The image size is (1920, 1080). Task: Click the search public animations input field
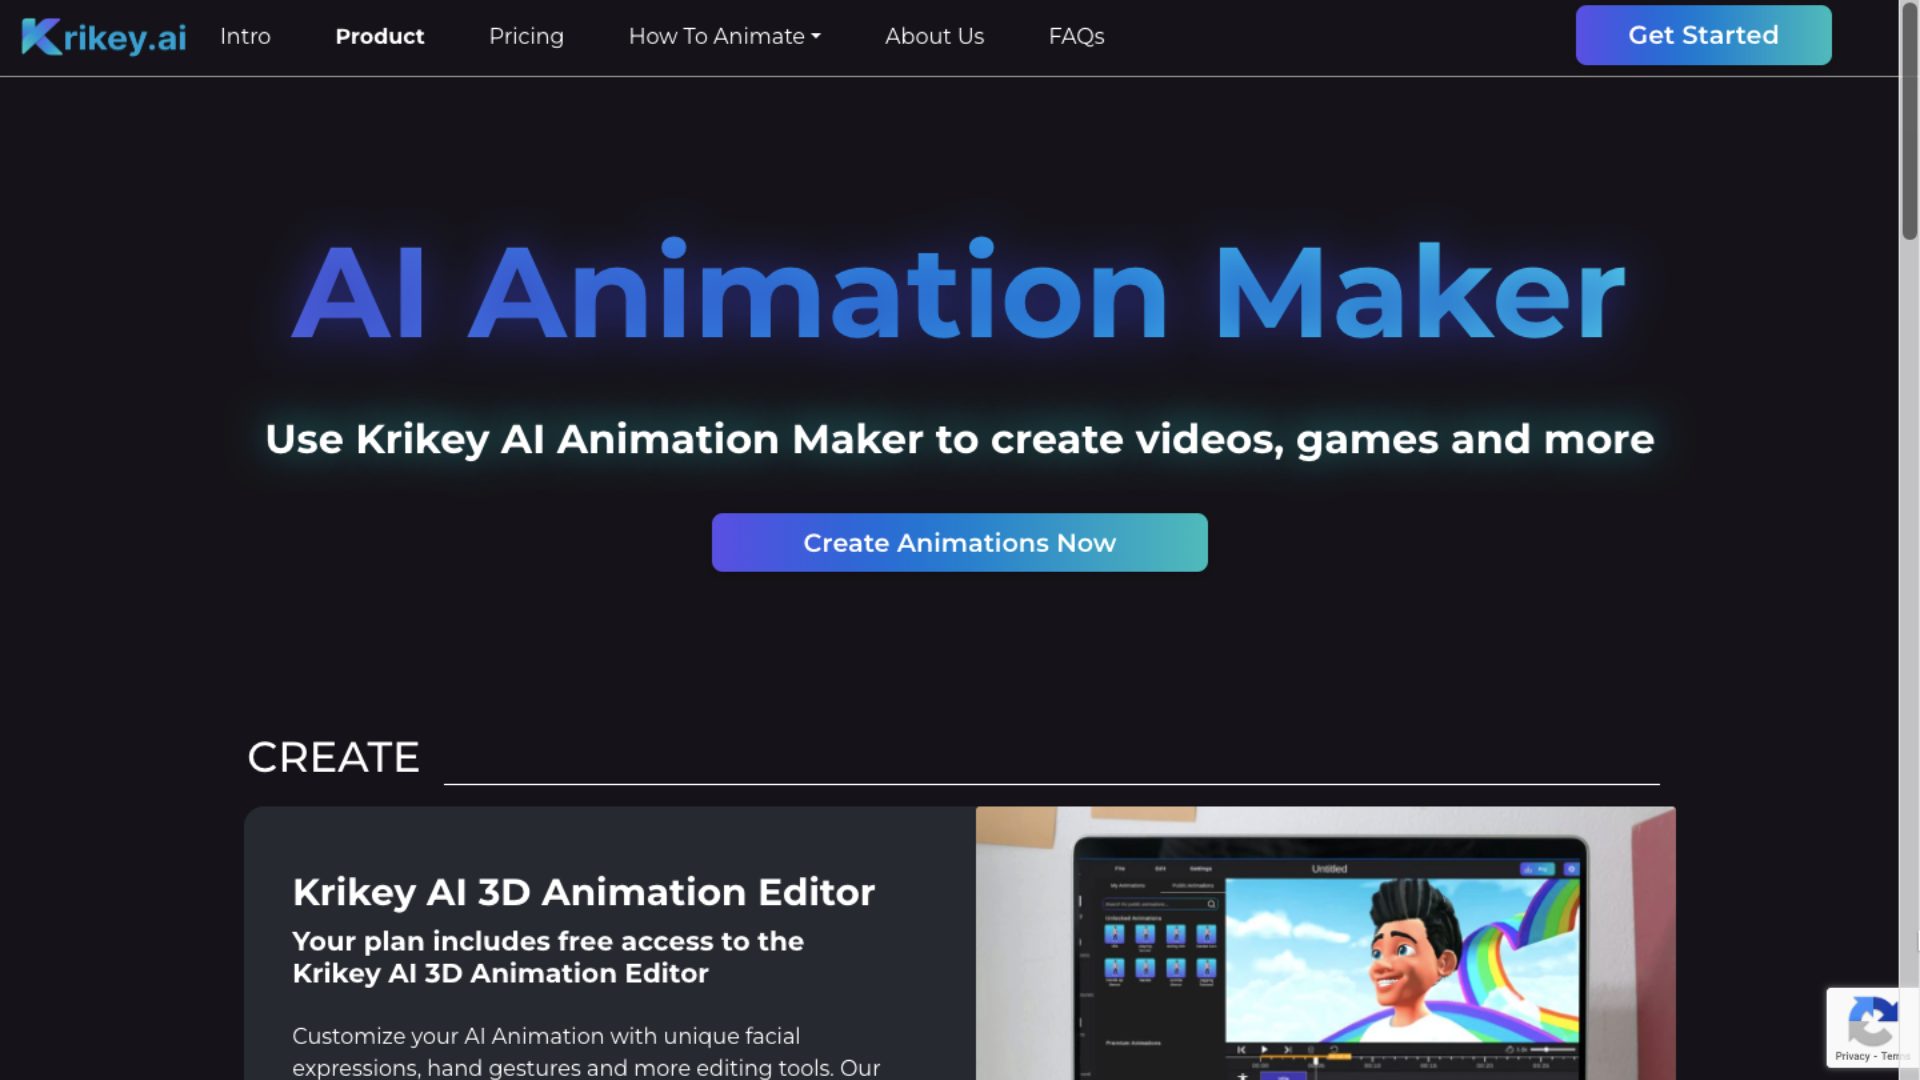pos(1157,904)
